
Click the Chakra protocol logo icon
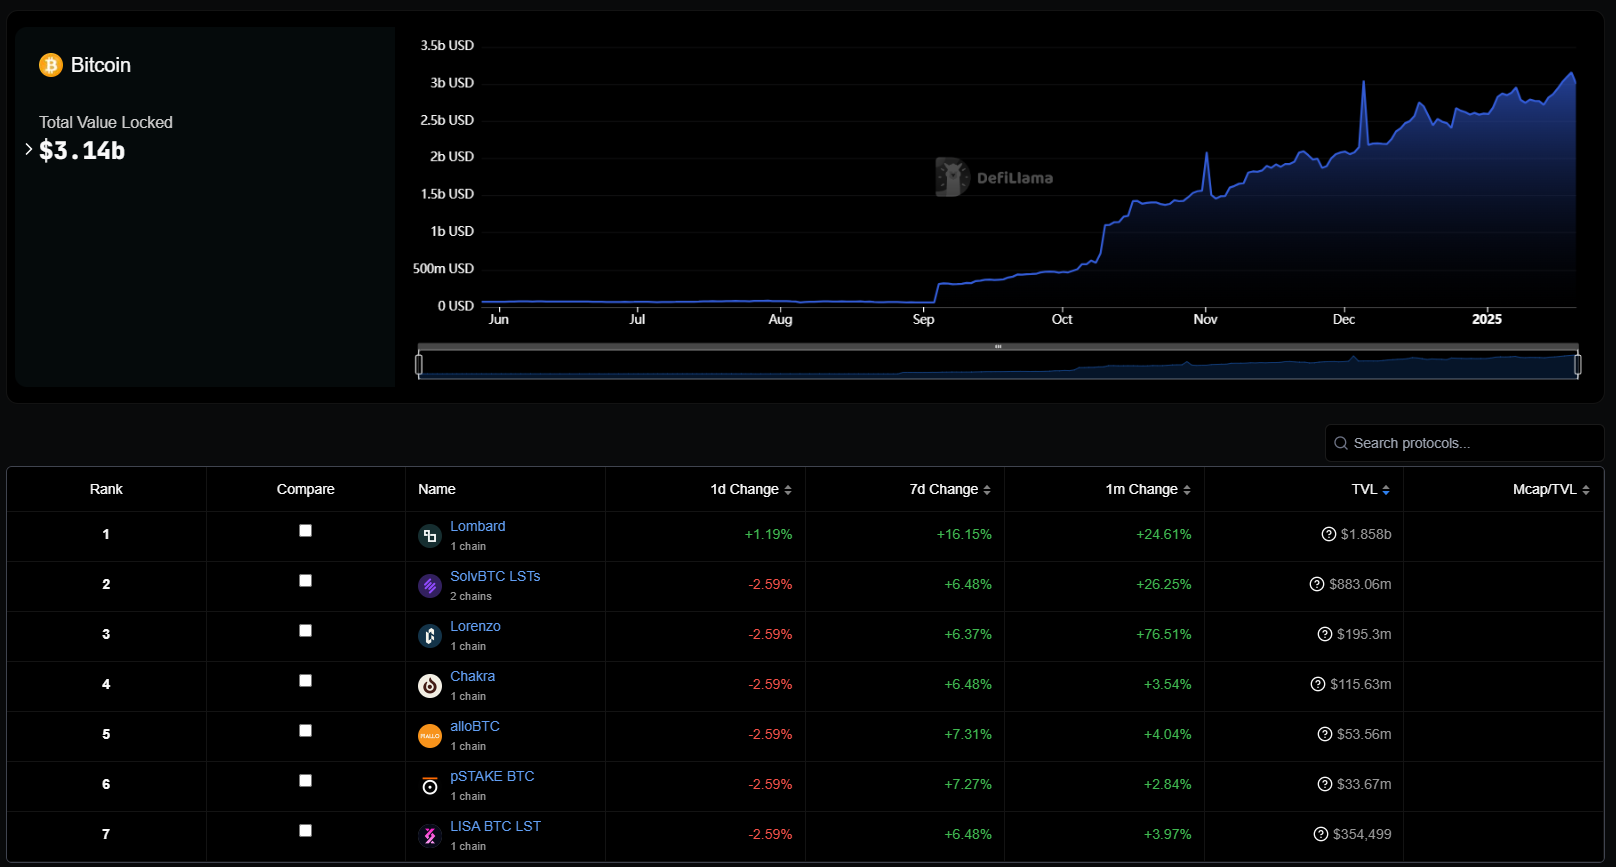pos(429,686)
